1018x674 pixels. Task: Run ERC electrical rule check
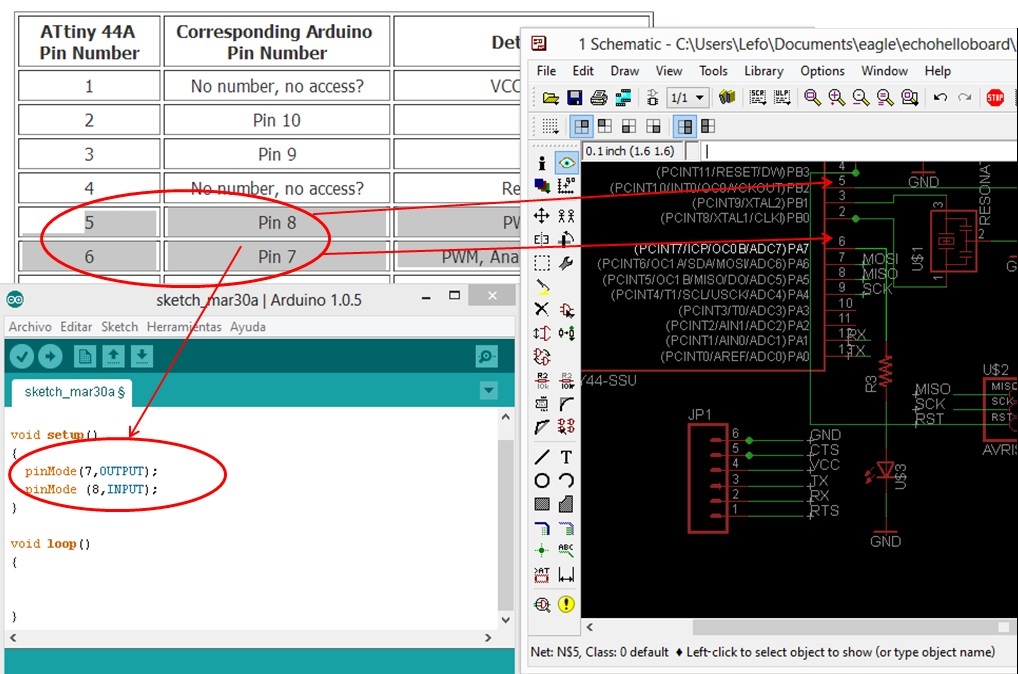[541, 605]
